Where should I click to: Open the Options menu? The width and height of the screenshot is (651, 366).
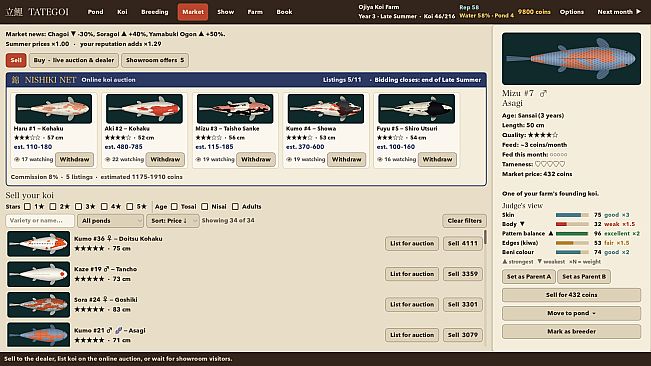tap(571, 12)
